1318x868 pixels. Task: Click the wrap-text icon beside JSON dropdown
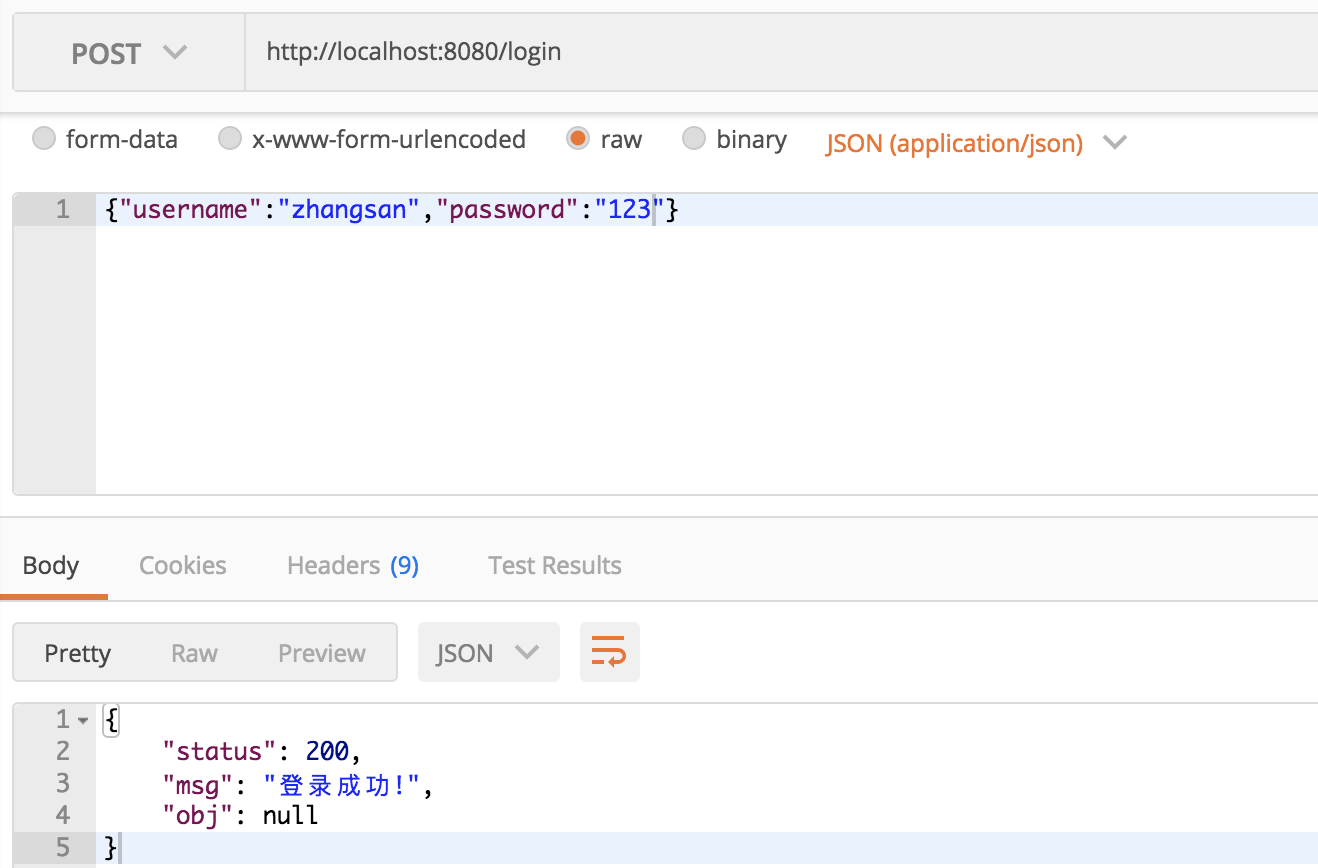point(609,652)
